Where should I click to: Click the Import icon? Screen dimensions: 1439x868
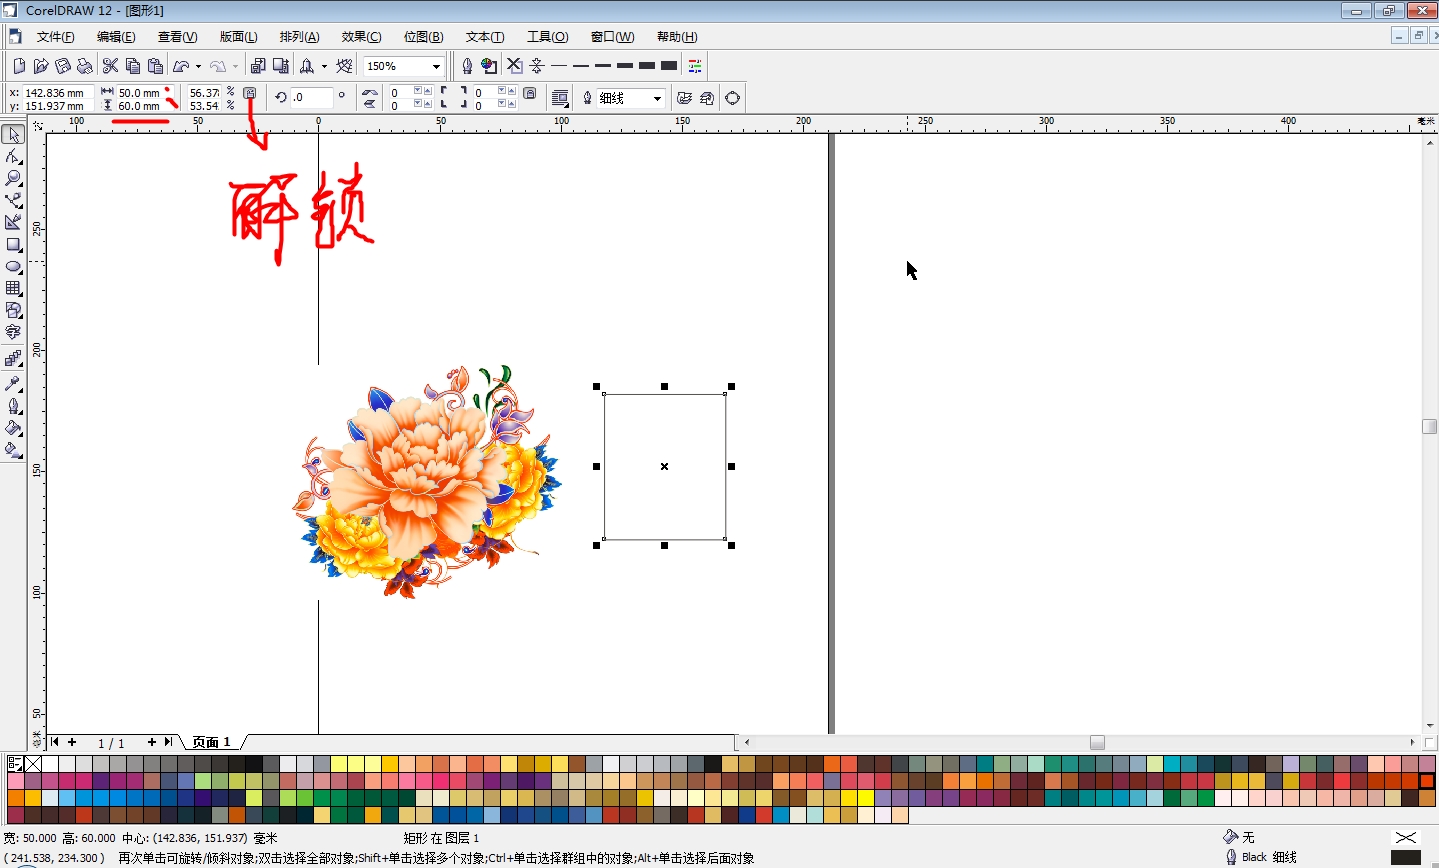coord(258,66)
